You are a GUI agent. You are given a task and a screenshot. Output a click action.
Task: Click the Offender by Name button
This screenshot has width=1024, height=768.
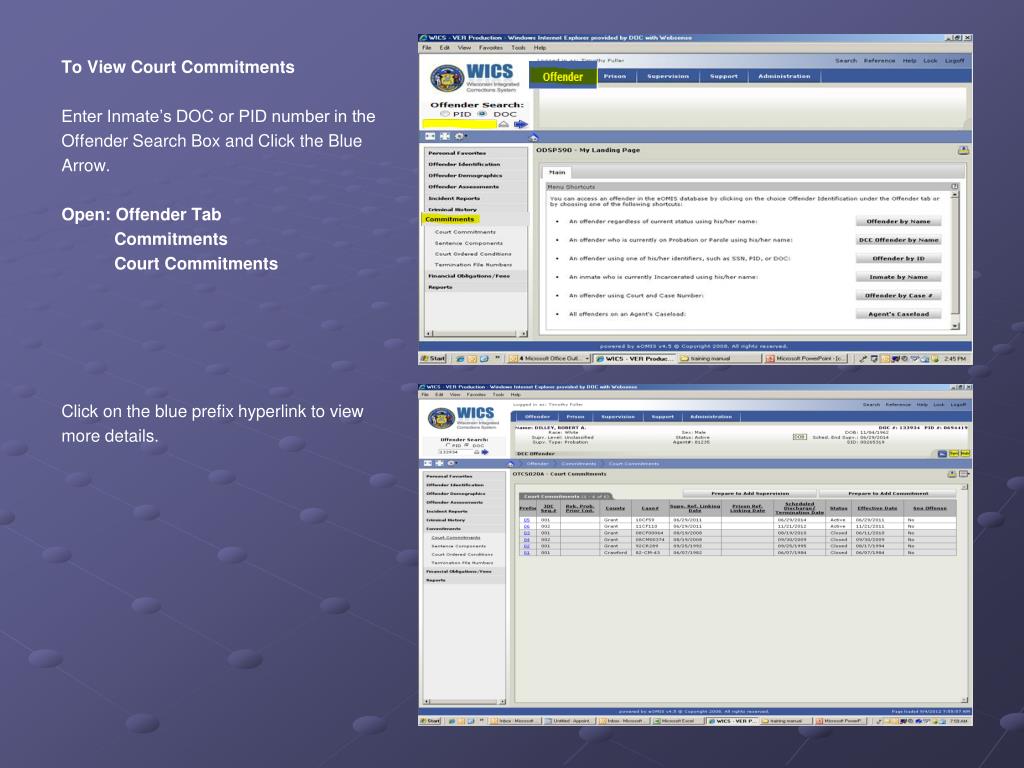[899, 221]
